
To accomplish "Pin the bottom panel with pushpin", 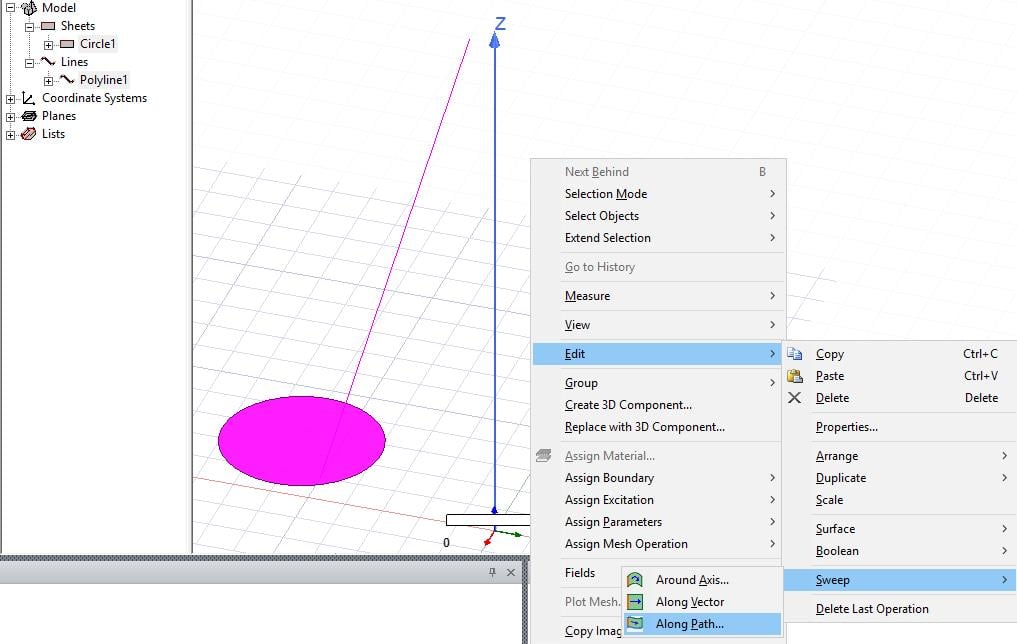I will 492,572.
